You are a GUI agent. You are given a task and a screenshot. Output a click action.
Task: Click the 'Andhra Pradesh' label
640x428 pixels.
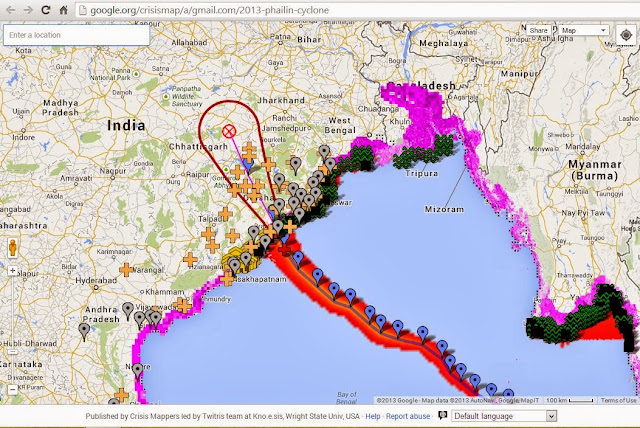pos(101,314)
